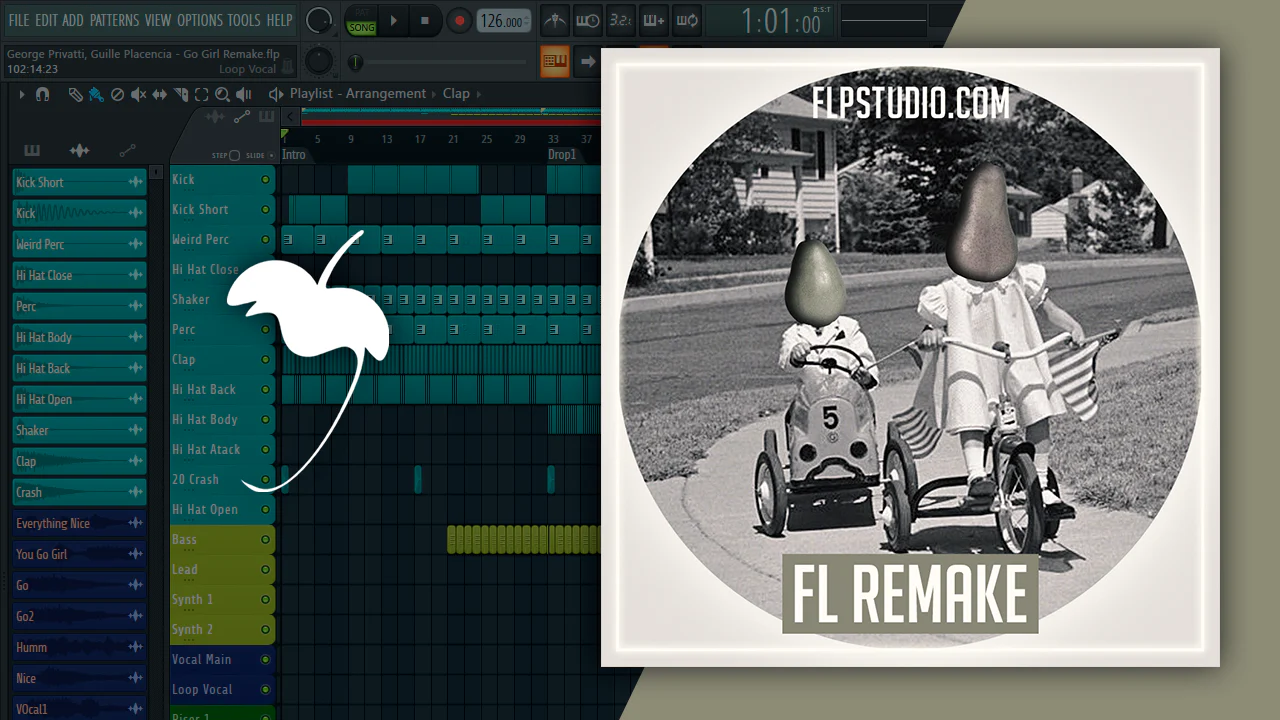
Task: Click the waveform icon above track headers
Action: click(215, 117)
